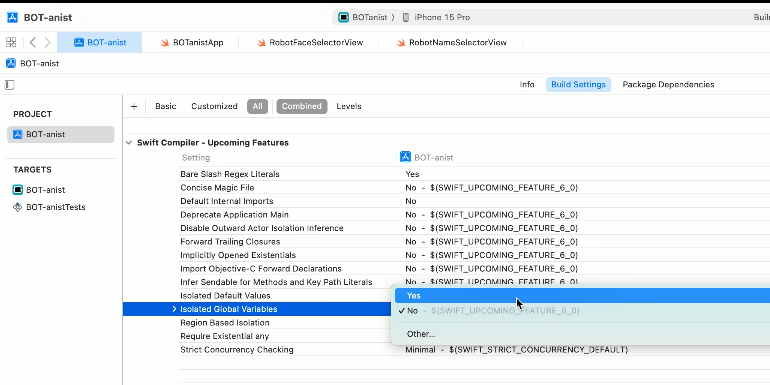Click Import Objective-C Forward Declarations setting

click(260, 269)
